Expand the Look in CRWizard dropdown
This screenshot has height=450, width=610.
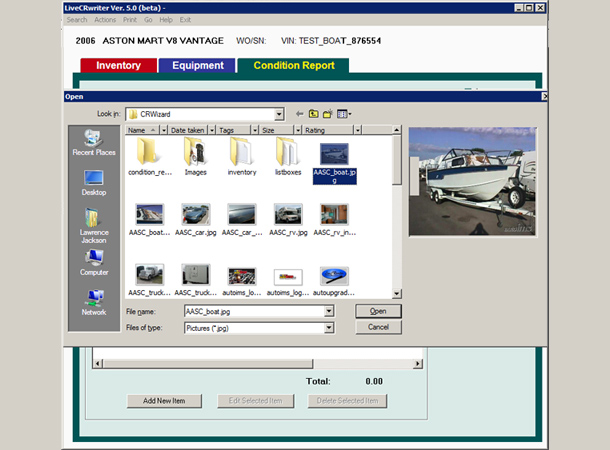[x=279, y=114]
